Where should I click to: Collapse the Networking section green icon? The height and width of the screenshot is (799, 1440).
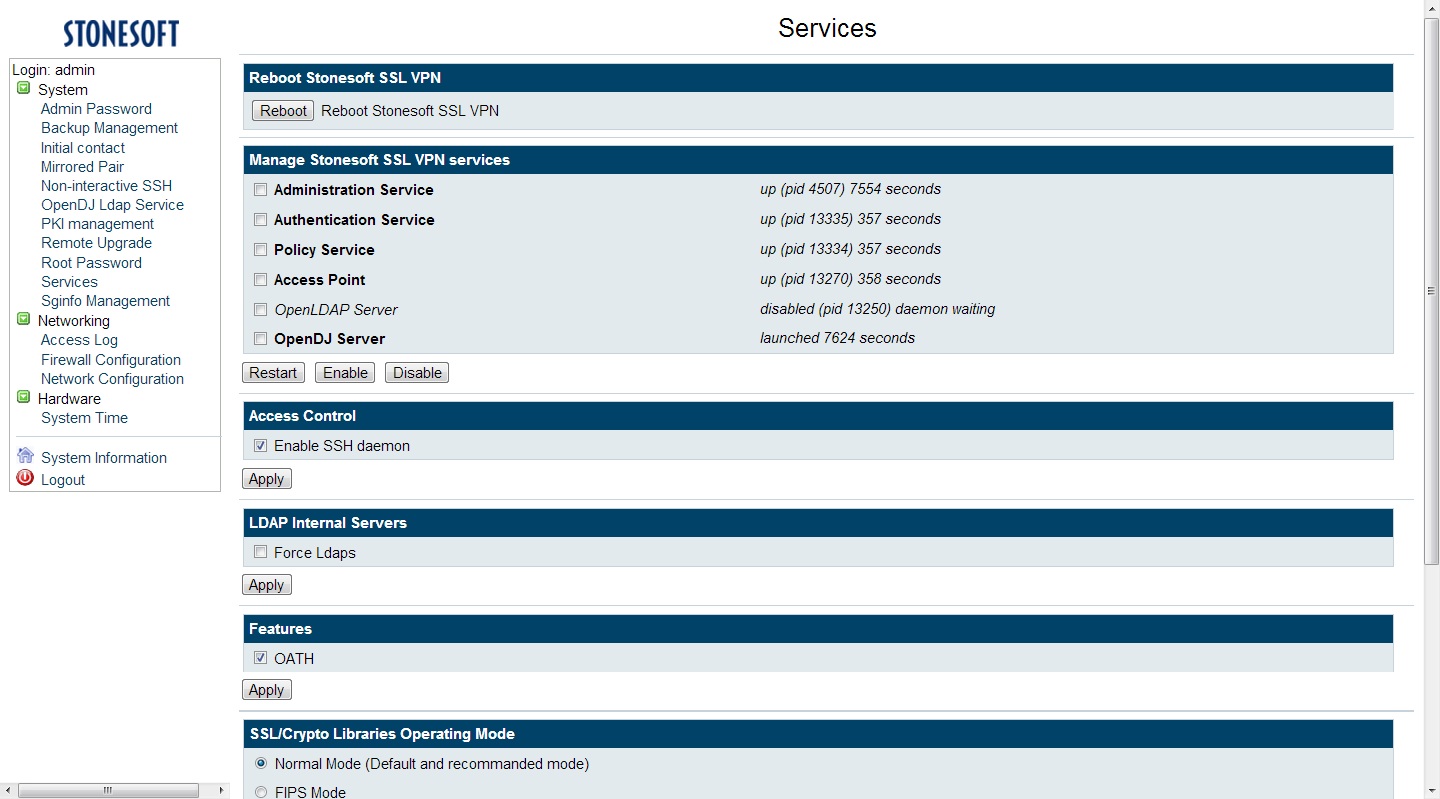[24, 319]
